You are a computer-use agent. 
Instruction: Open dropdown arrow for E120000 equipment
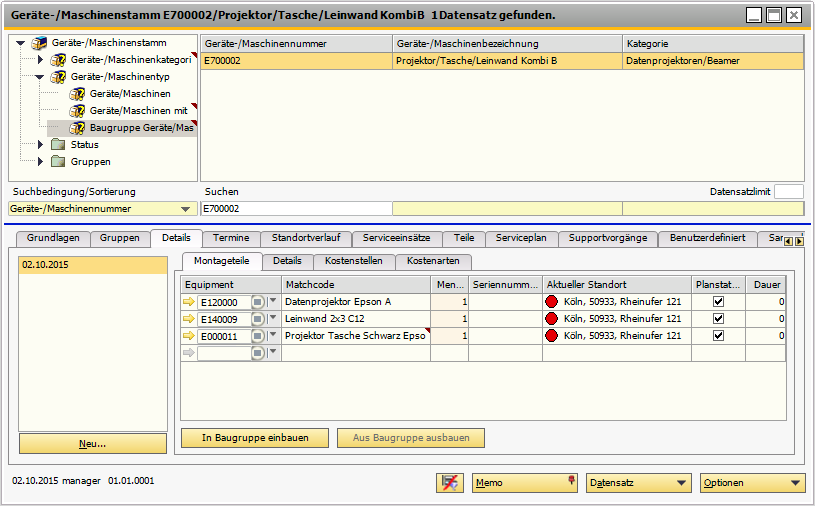coord(272,301)
